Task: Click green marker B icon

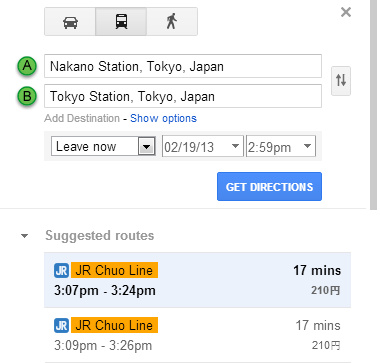Action: tap(27, 96)
